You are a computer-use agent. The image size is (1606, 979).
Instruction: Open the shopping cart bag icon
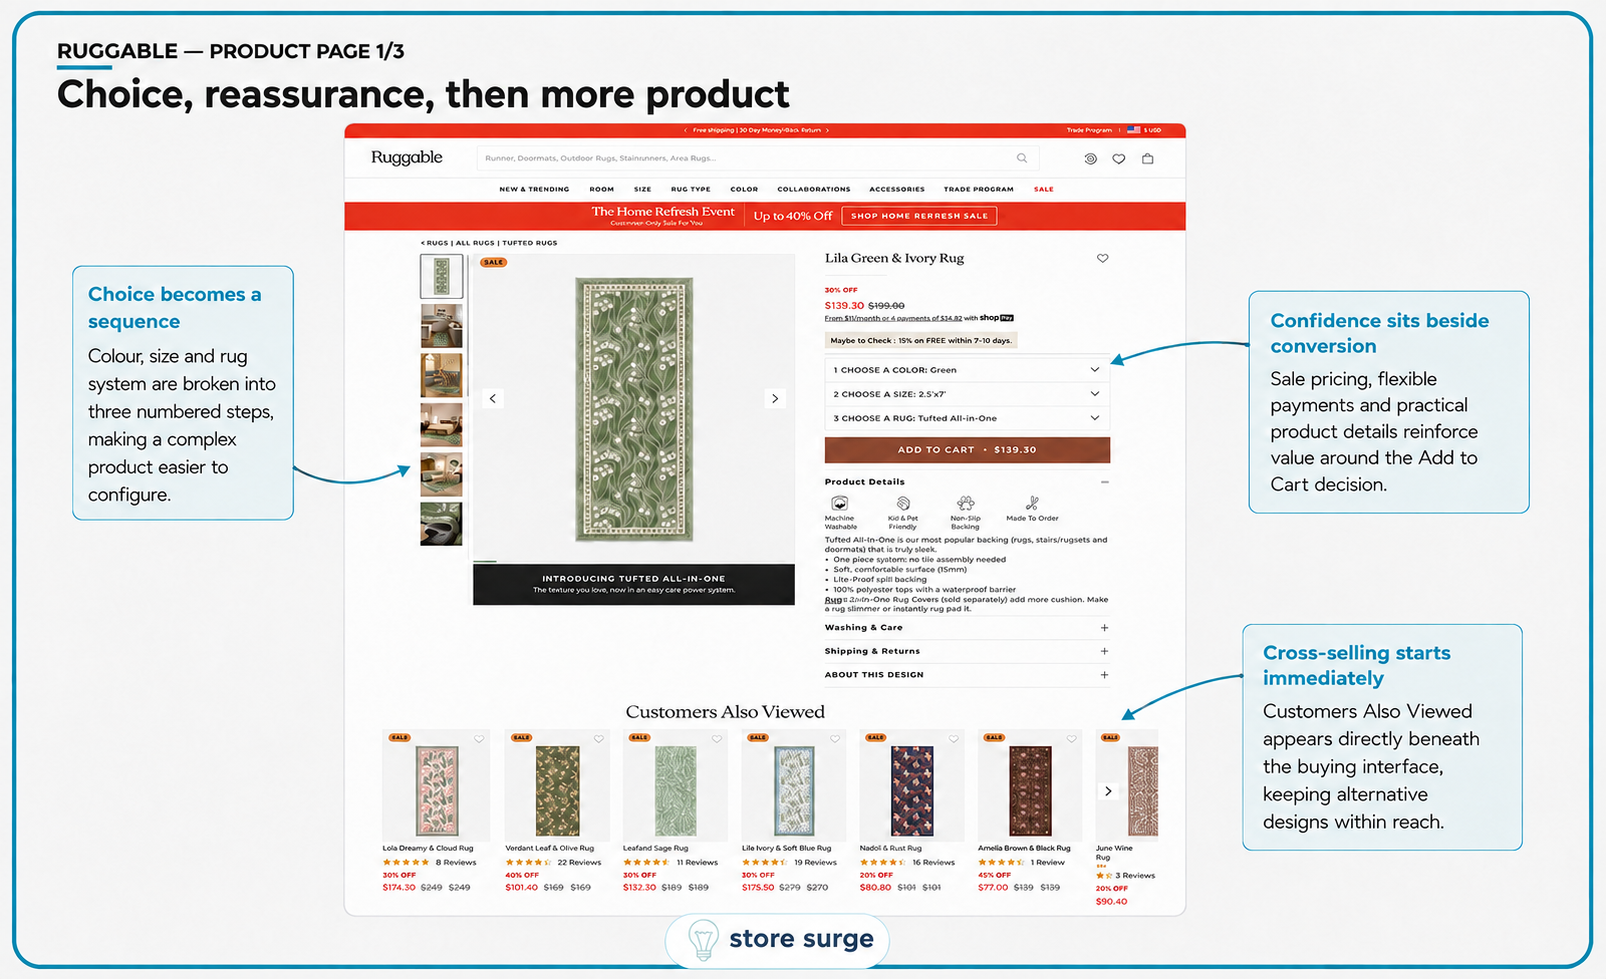[1148, 158]
